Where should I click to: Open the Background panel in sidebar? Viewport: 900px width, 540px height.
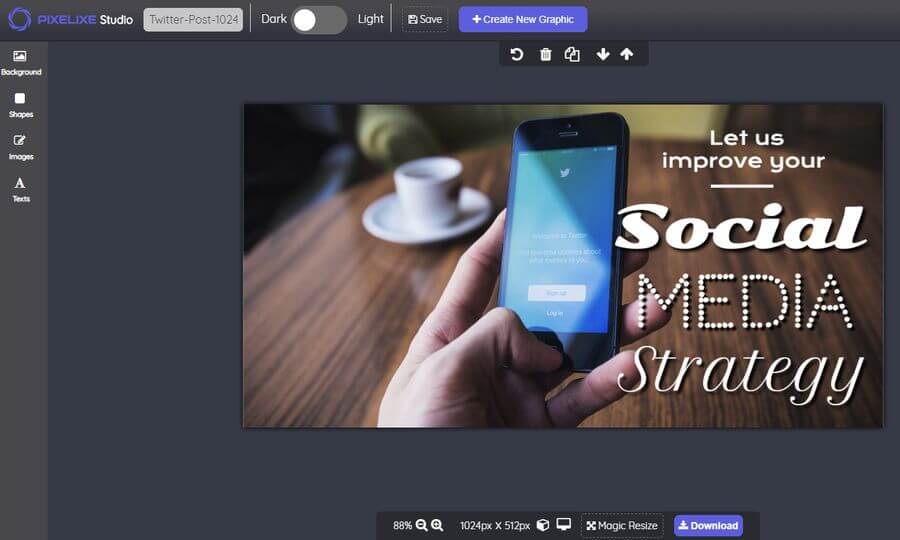21,63
